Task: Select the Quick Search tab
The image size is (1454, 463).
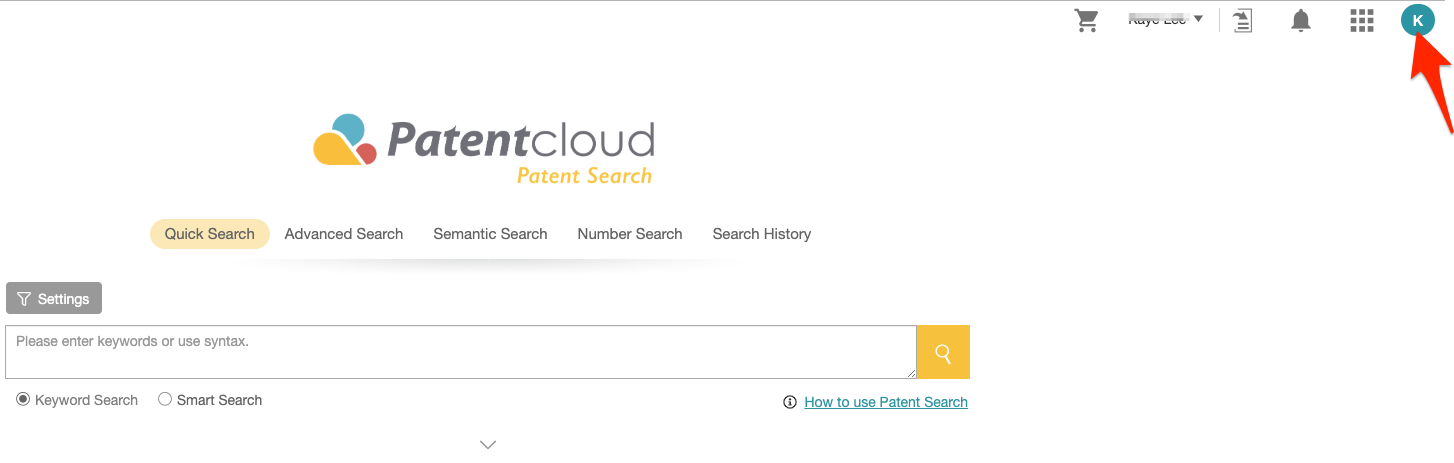Action: coord(210,234)
